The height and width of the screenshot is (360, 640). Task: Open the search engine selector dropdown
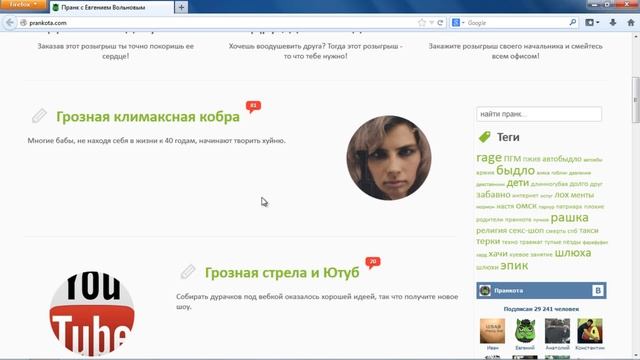coord(458,23)
